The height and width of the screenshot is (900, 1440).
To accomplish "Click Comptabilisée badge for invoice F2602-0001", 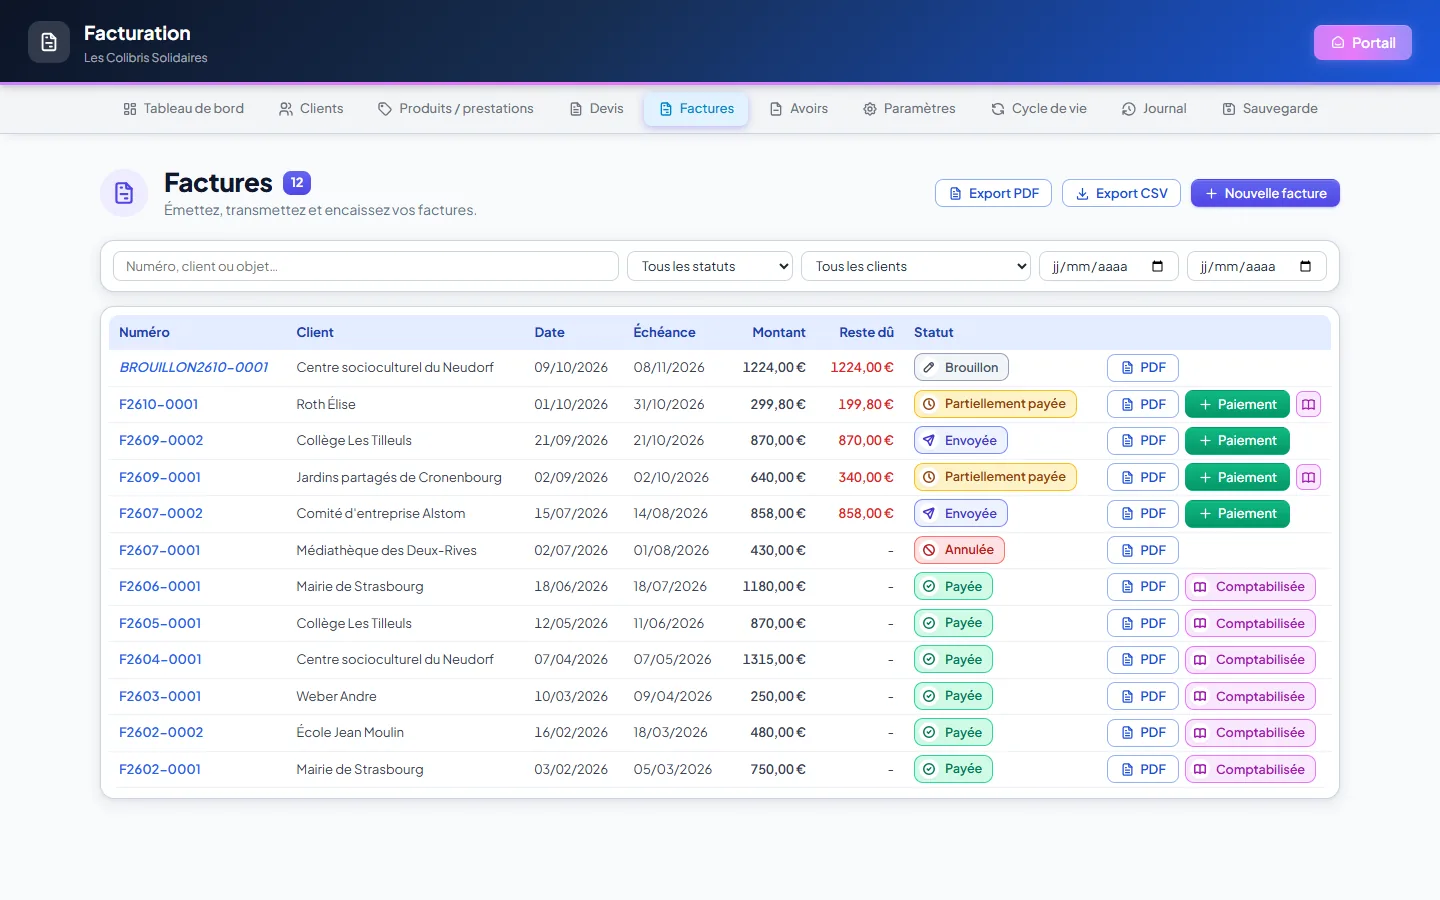I will (x=1250, y=769).
